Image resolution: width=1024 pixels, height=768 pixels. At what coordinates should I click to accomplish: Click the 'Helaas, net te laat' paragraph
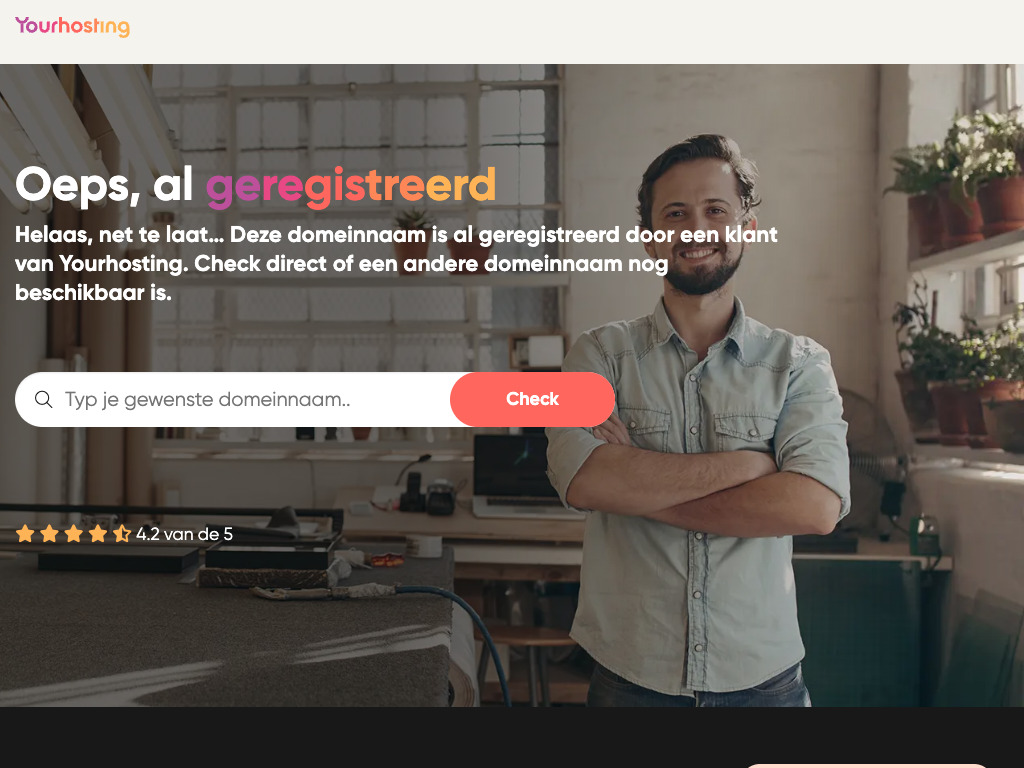[396, 263]
